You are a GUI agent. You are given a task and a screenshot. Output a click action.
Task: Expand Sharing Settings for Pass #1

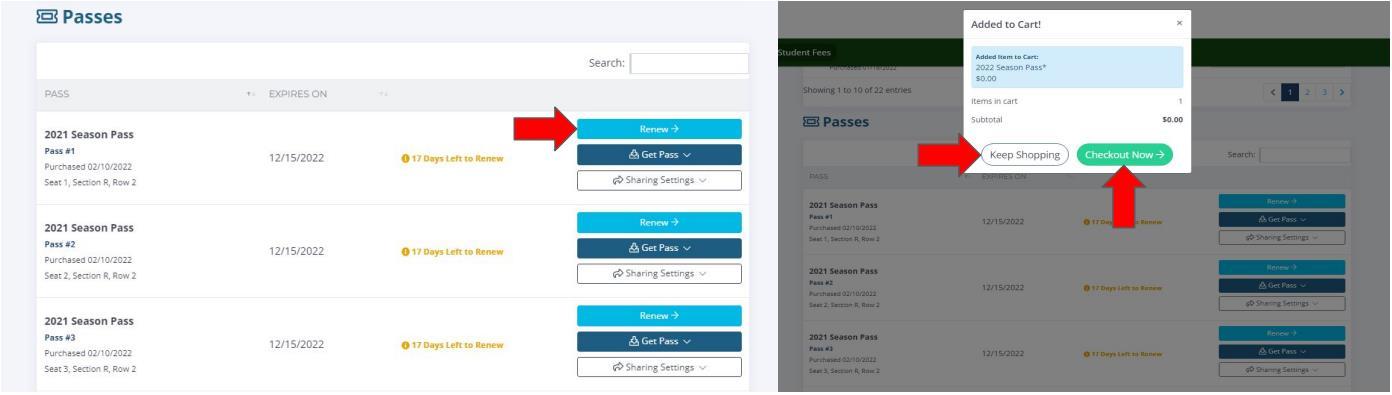(x=659, y=180)
